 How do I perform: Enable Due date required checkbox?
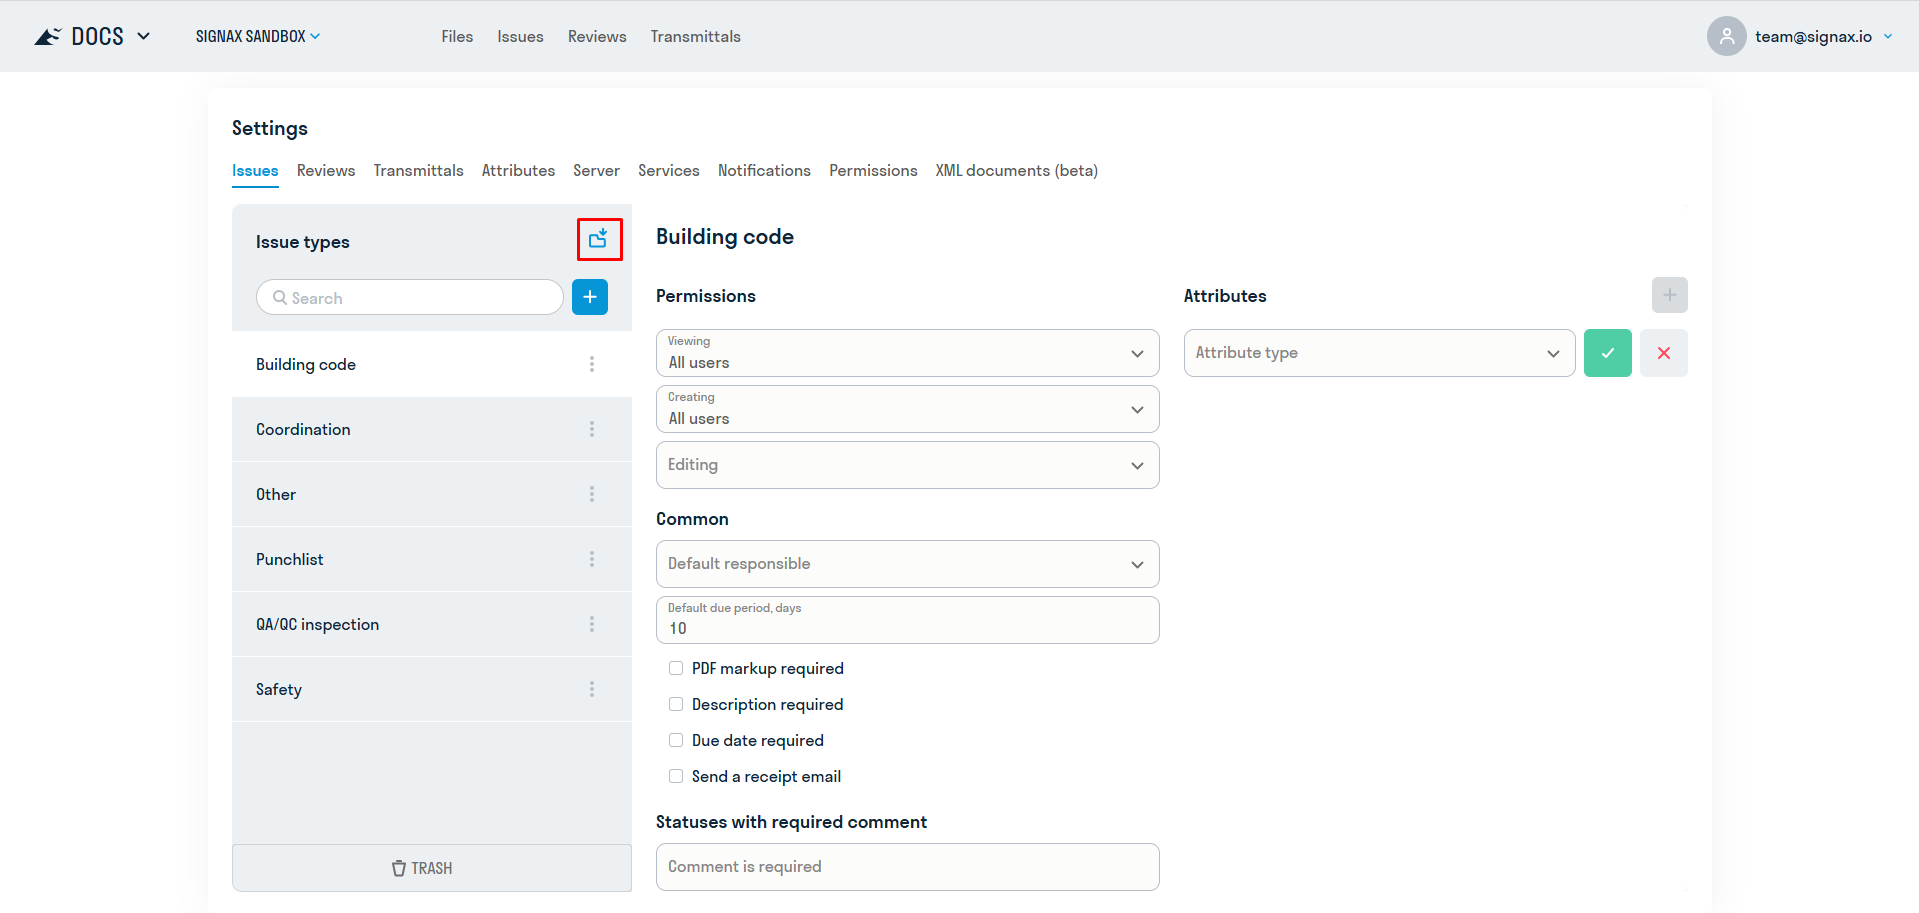676,740
